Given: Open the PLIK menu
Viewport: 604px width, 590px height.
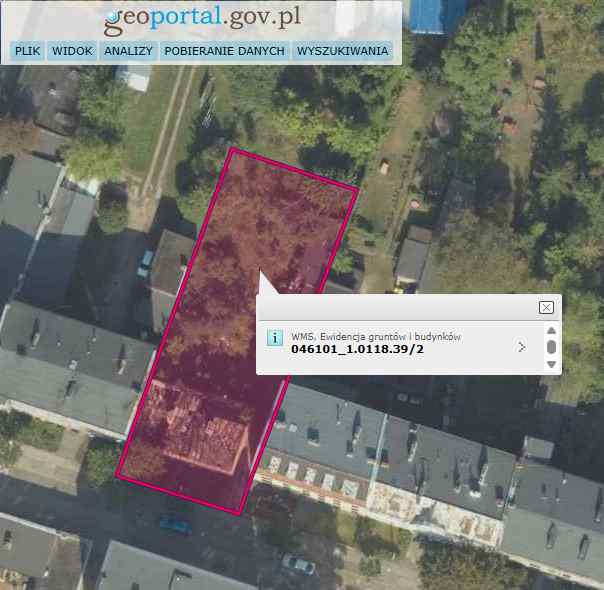Looking at the screenshot, I should click(x=27, y=51).
